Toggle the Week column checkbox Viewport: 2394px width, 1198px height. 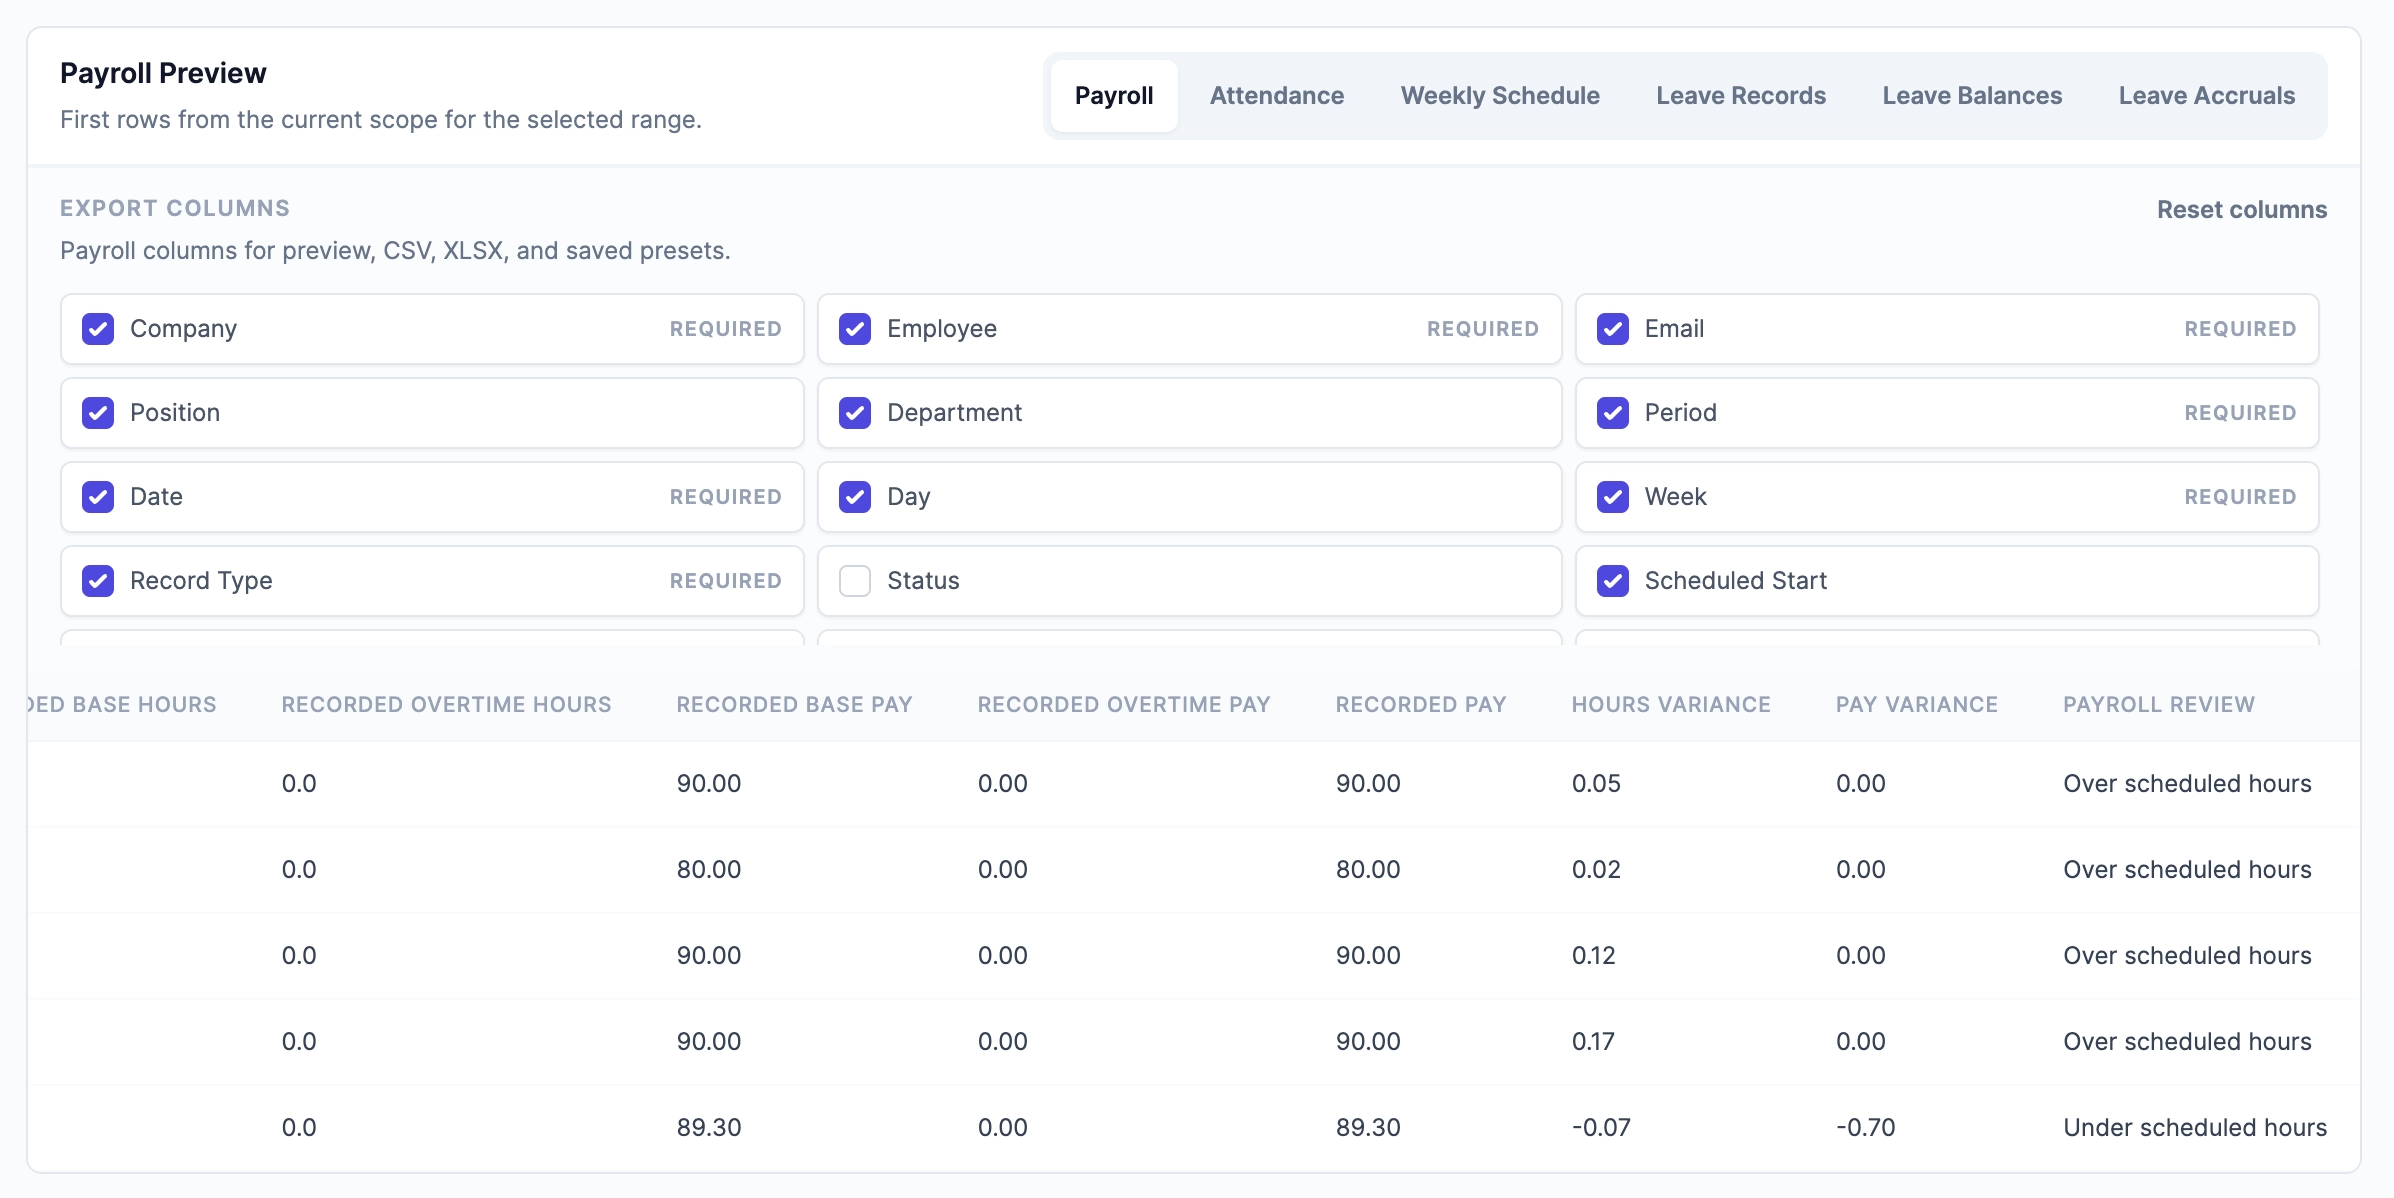pos(1613,497)
